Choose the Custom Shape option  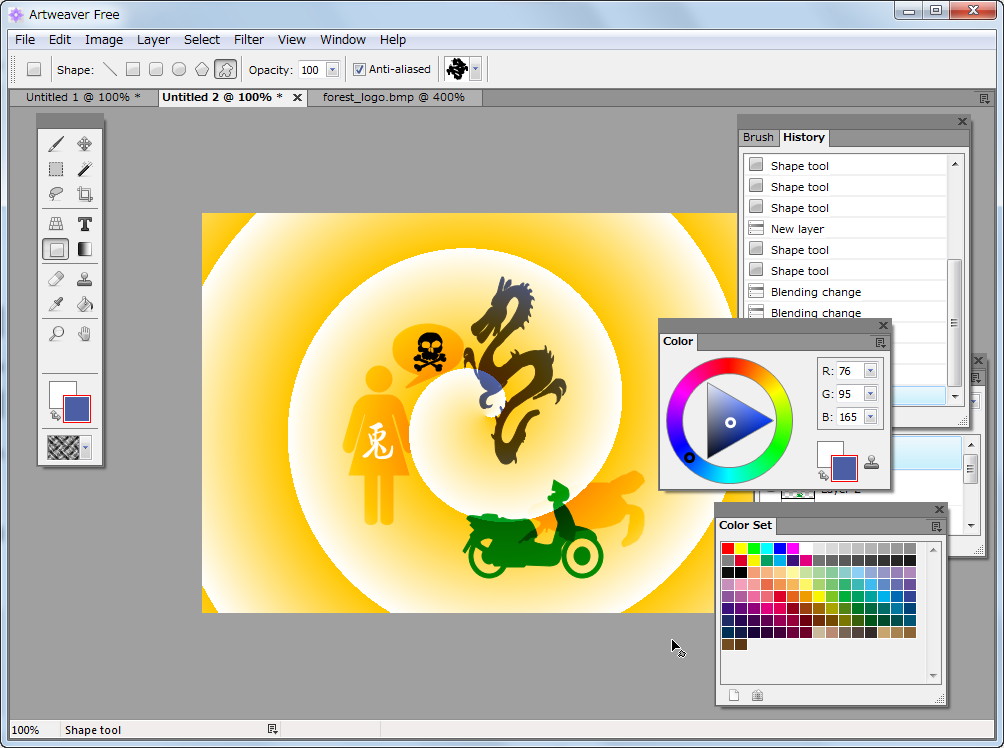[x=225, y=69]
